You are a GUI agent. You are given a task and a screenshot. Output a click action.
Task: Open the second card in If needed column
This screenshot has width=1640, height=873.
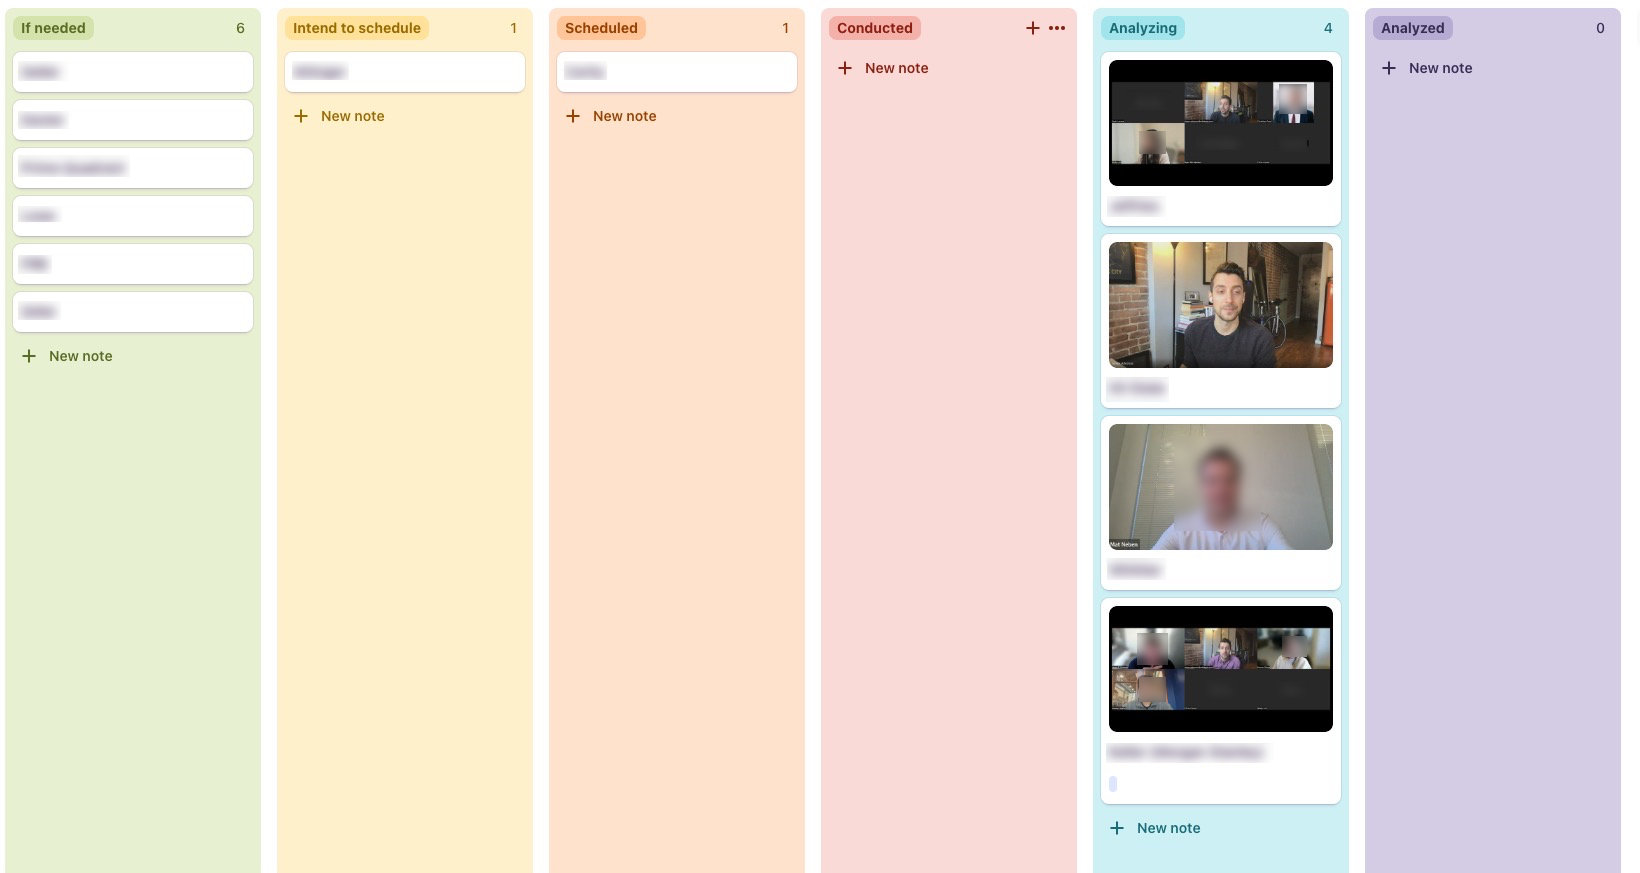pos(133,120)
